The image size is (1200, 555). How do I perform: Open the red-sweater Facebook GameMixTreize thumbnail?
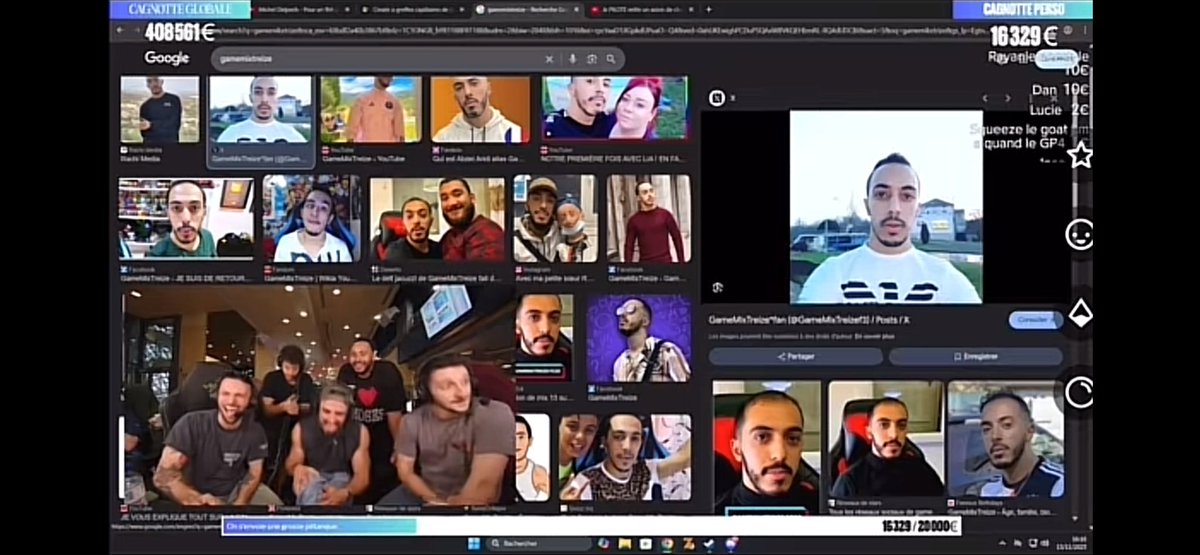tap(648, 219)
